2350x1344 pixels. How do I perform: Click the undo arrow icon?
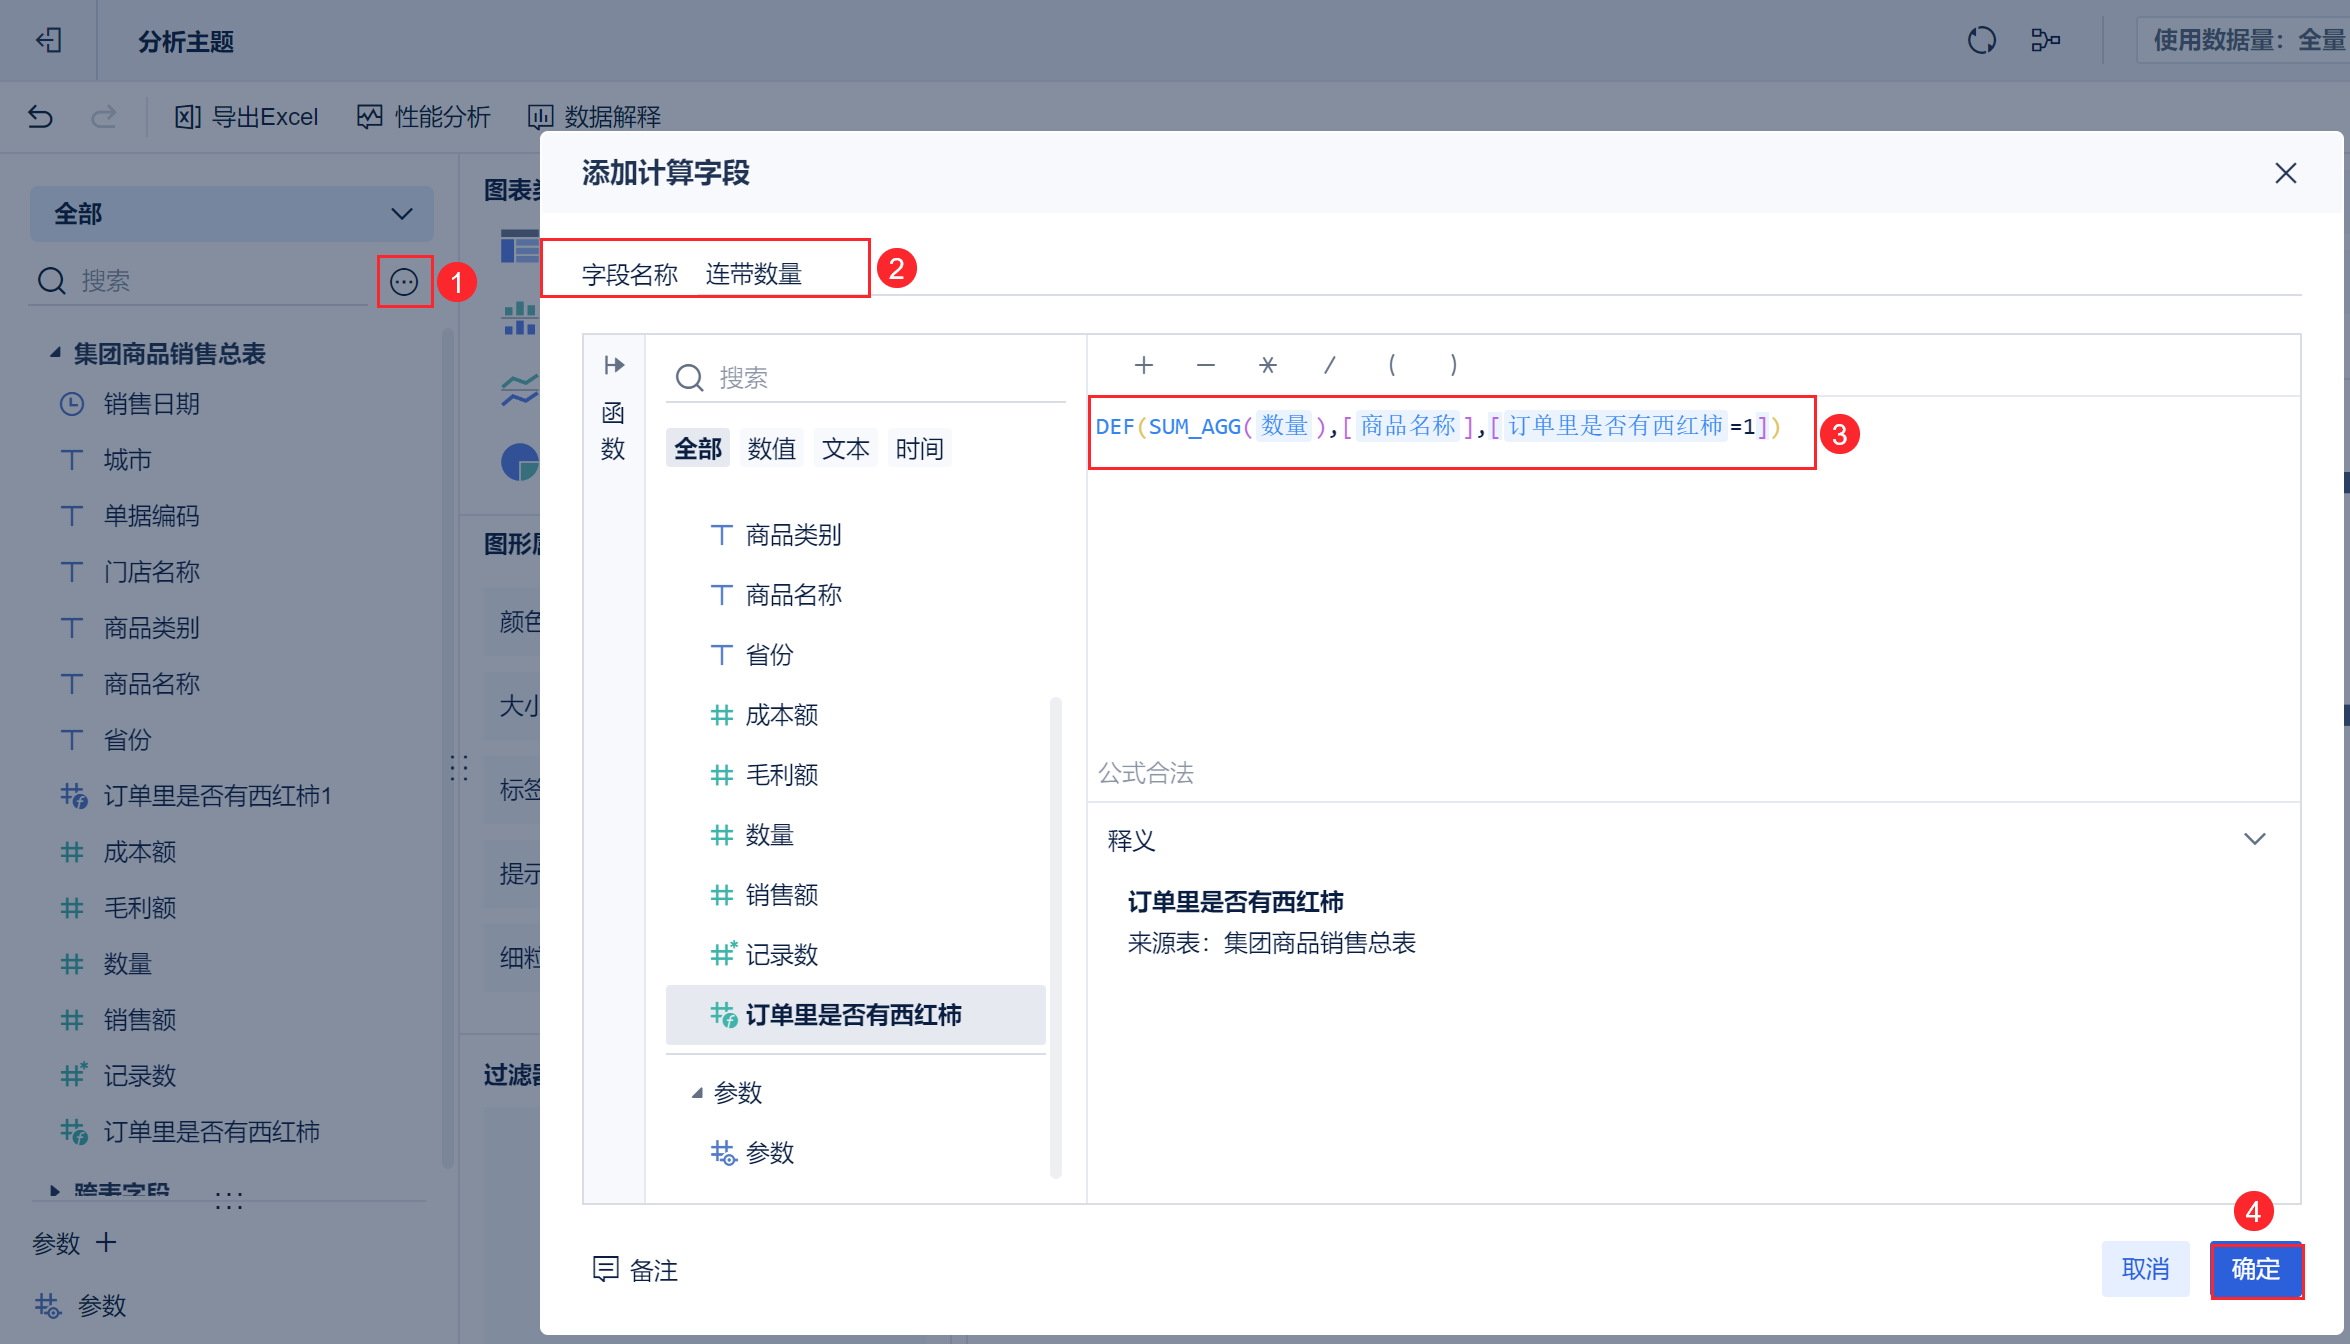click(40, 117)
